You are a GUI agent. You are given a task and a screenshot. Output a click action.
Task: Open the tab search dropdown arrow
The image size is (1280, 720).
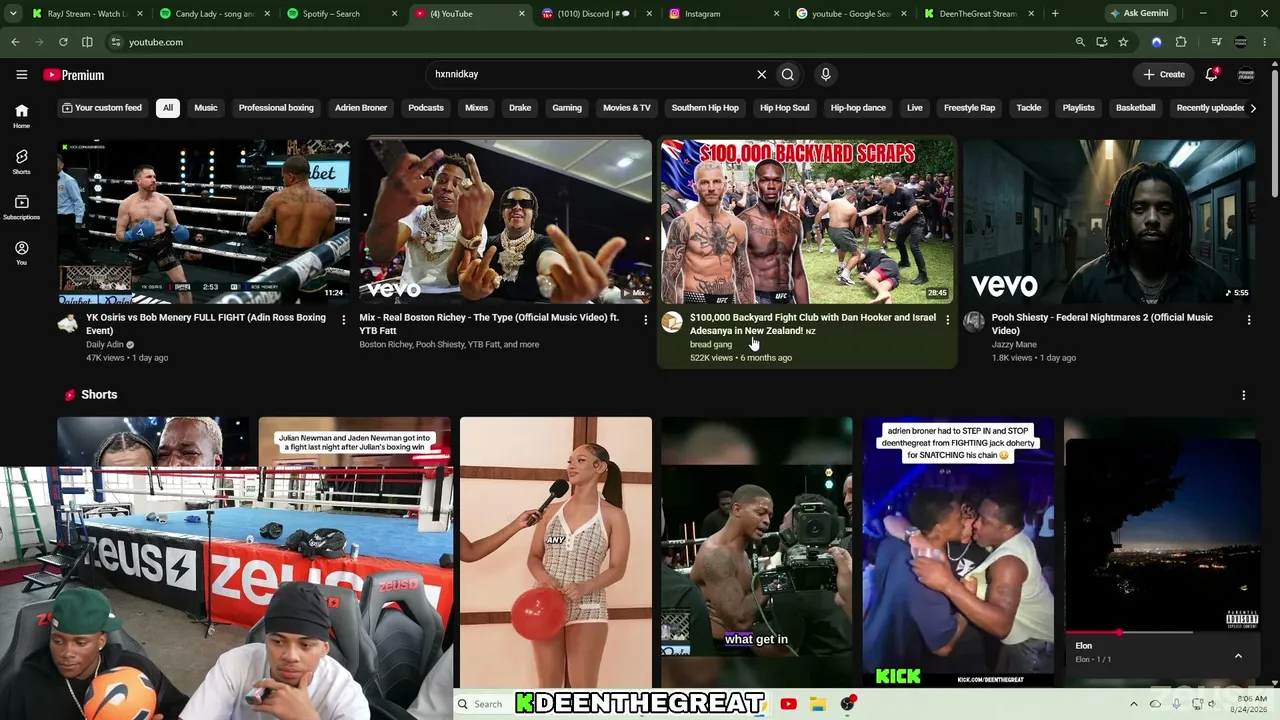(13, 14)
